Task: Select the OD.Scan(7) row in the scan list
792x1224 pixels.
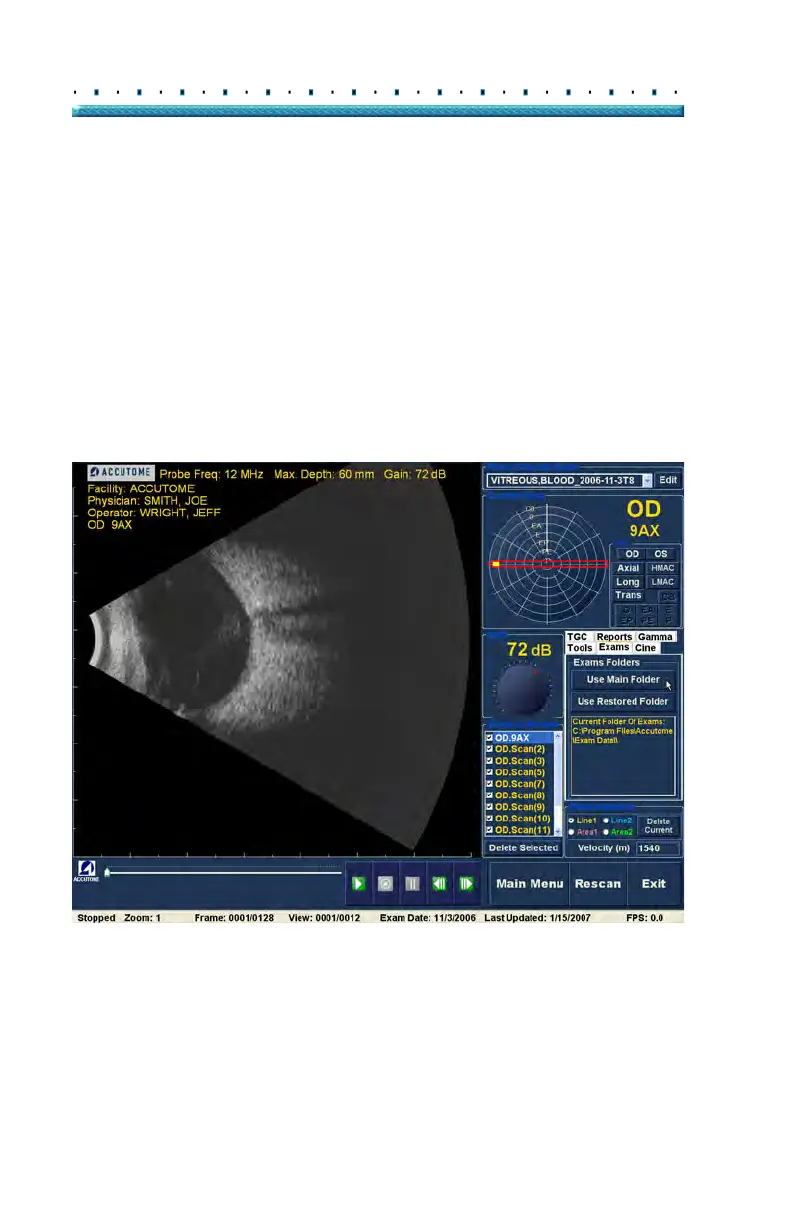Action: (518, 784)
